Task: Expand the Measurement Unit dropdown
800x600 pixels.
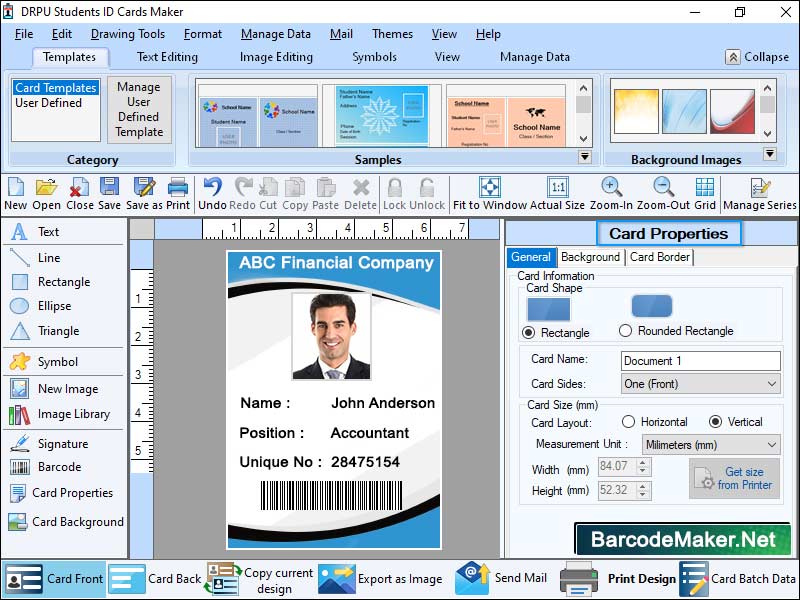Action: coord(711,445)
